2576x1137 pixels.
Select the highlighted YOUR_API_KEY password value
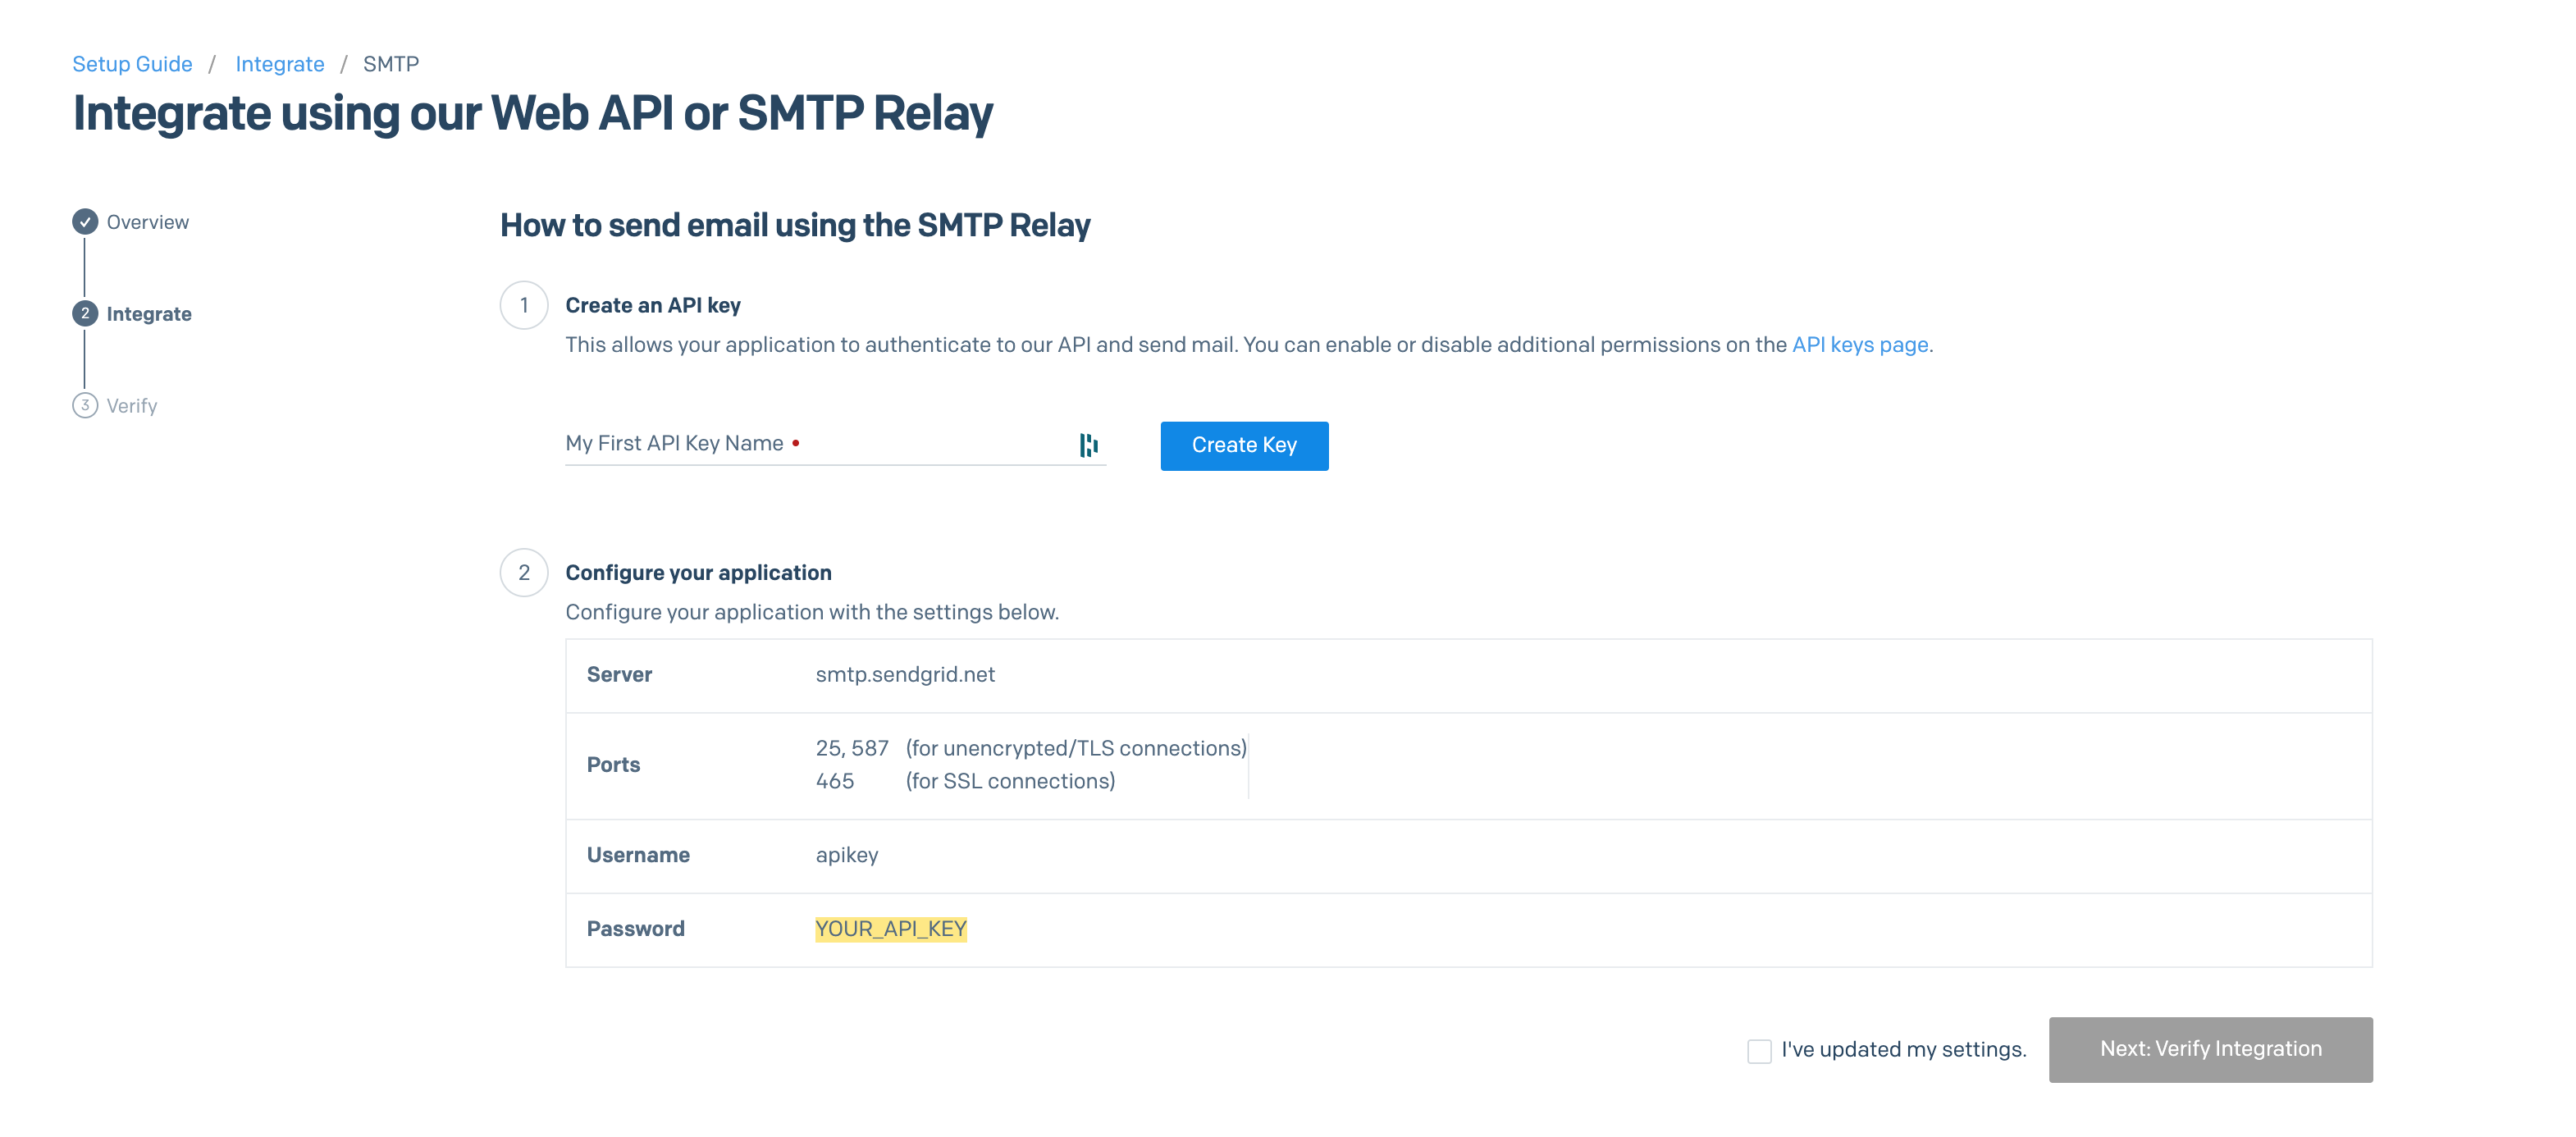891,929
